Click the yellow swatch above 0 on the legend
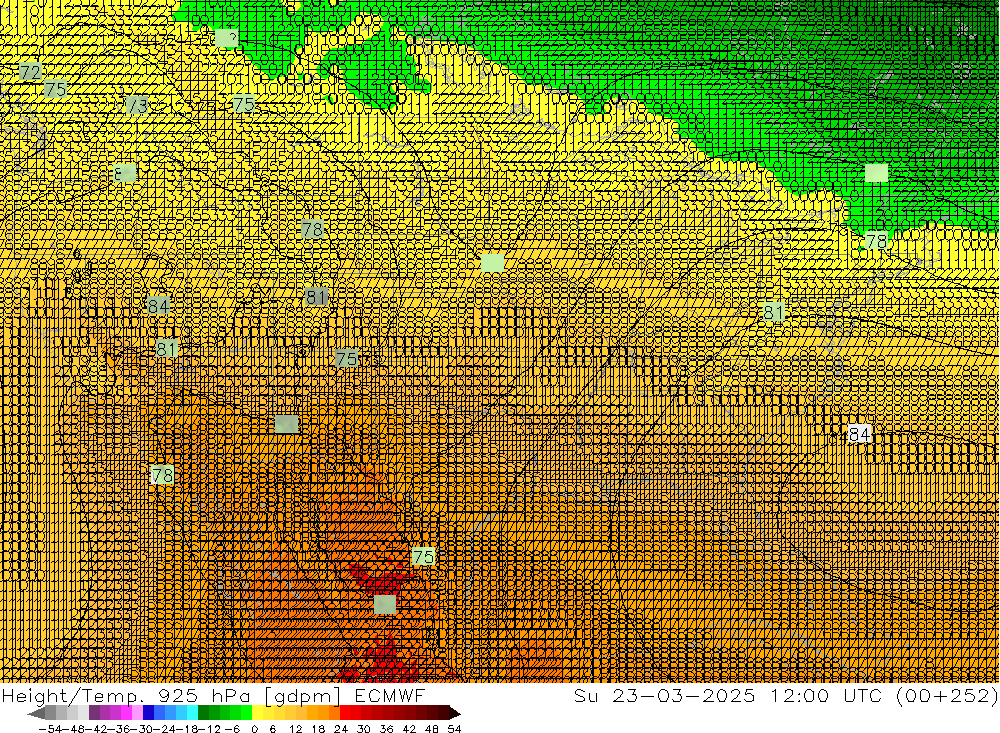The height and width of the screenshot is (733, 1000). click(x=258, y=713)
